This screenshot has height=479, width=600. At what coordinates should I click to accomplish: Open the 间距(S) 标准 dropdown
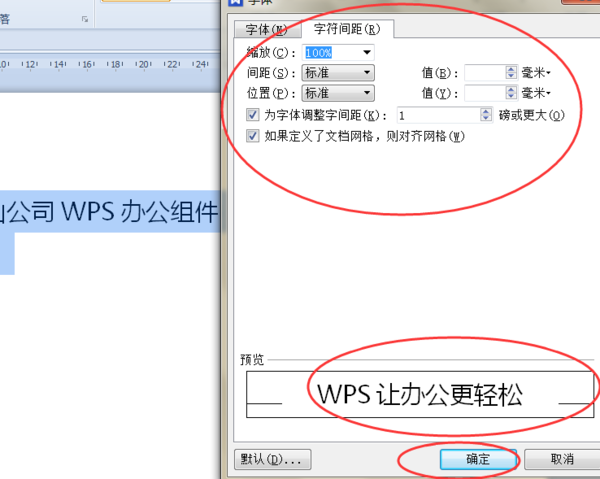338,72
